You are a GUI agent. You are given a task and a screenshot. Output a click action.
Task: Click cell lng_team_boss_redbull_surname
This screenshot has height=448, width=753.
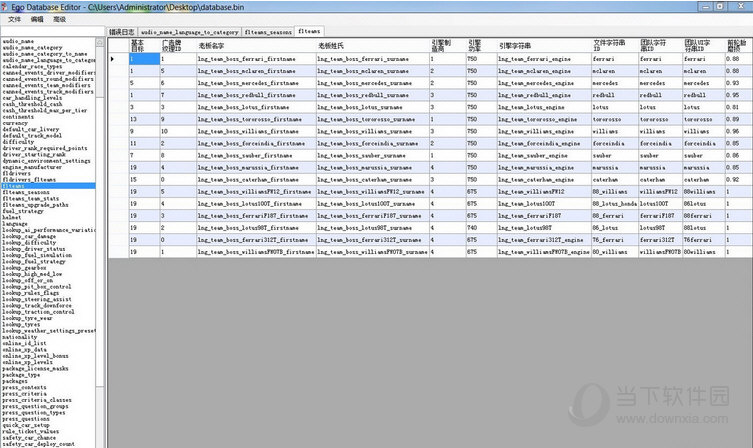pyautogui.click(x=373, y=95)
